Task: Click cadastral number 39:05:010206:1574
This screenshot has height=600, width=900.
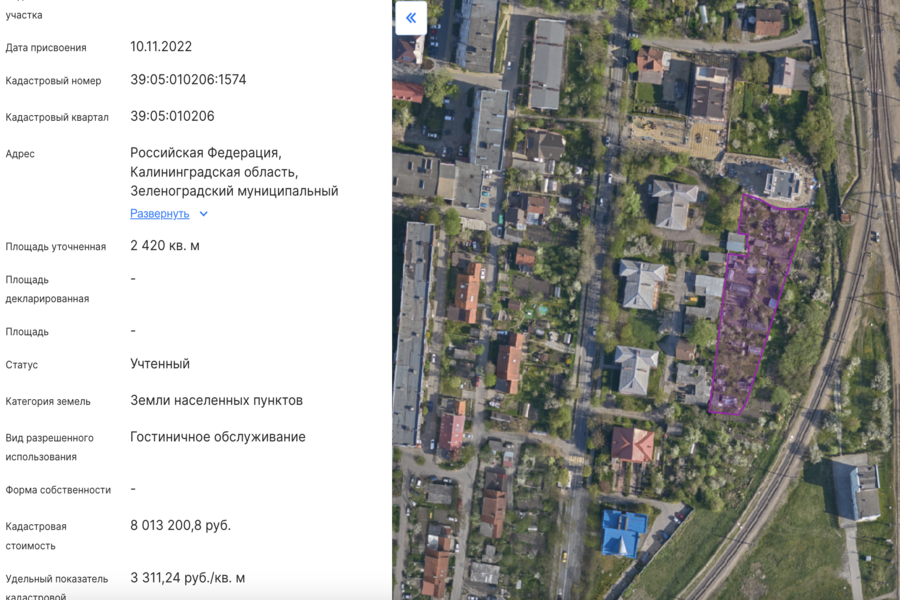Action: 188,80
